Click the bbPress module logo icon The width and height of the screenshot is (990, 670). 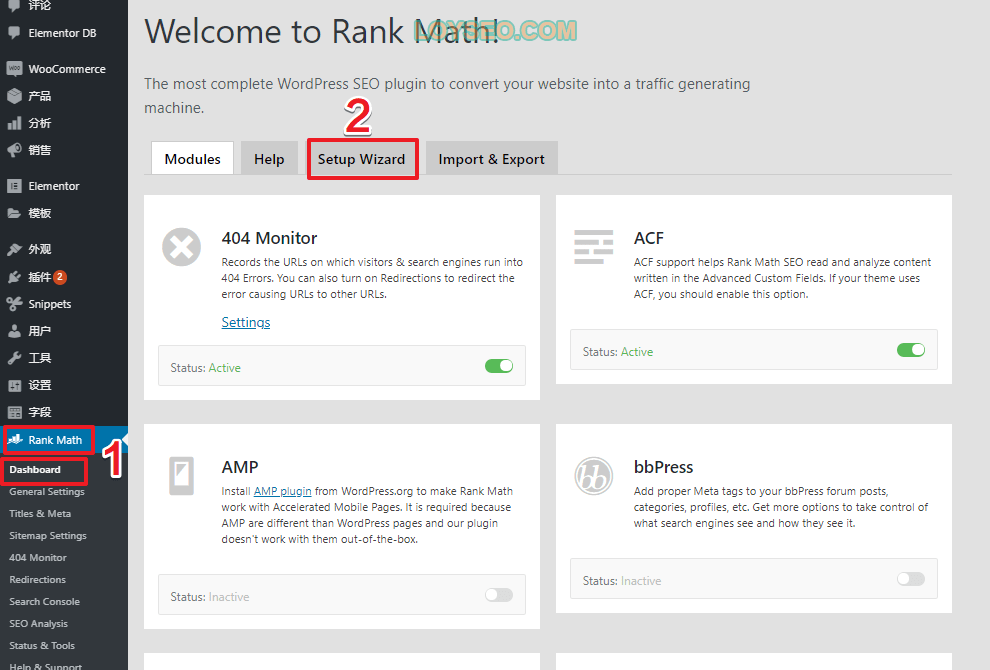click(594, 476)
